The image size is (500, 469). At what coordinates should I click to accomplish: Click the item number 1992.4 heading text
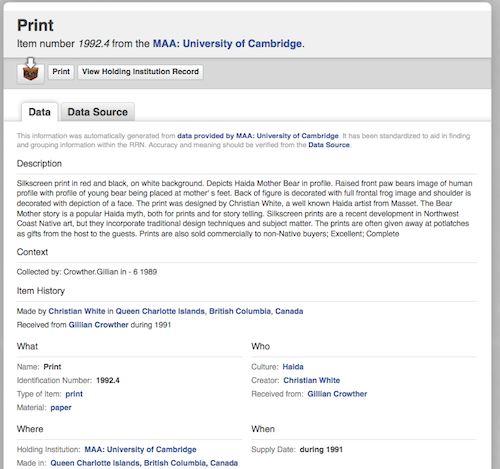[x=94, y=44]
